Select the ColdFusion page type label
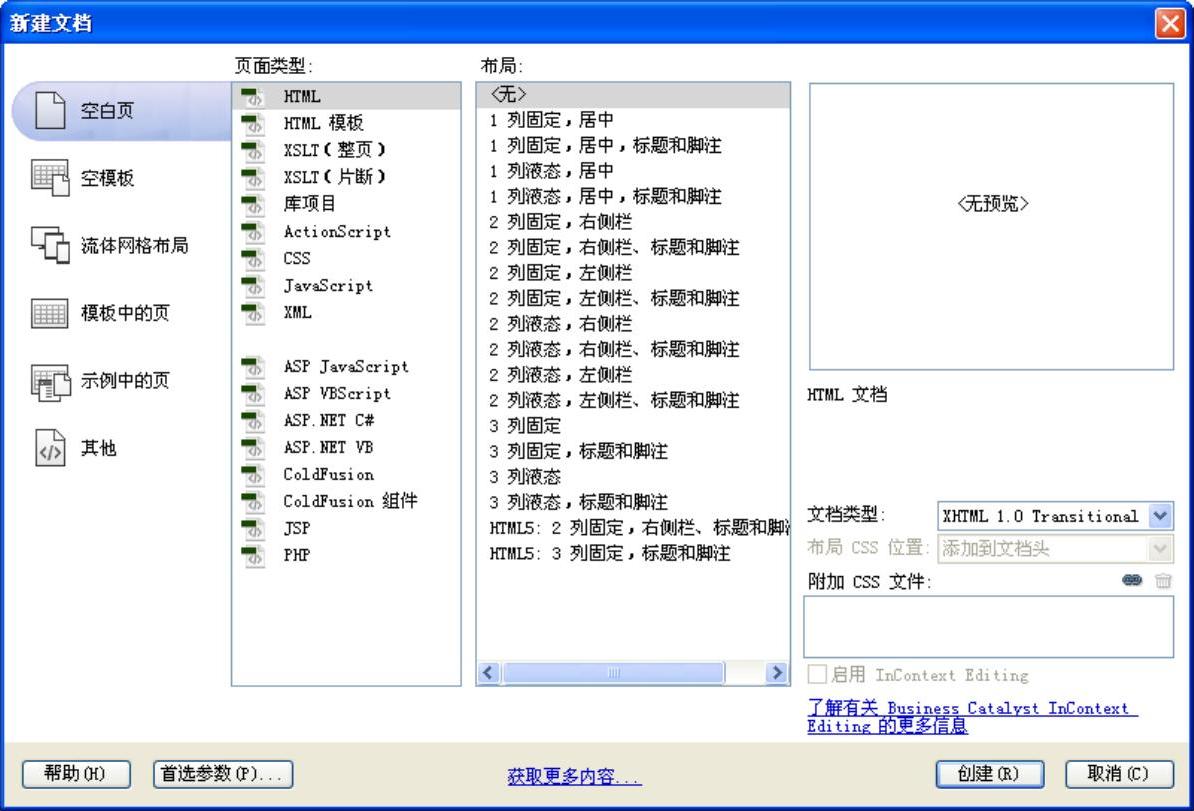The height and width of the screenshot is (811, 1194). [328, 474]
